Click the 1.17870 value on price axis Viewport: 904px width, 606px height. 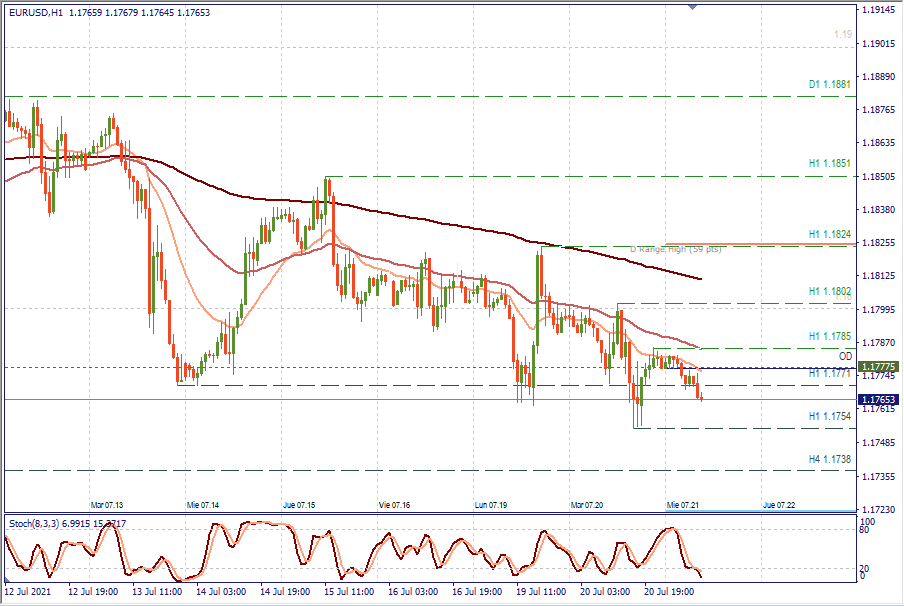(879, 342)
